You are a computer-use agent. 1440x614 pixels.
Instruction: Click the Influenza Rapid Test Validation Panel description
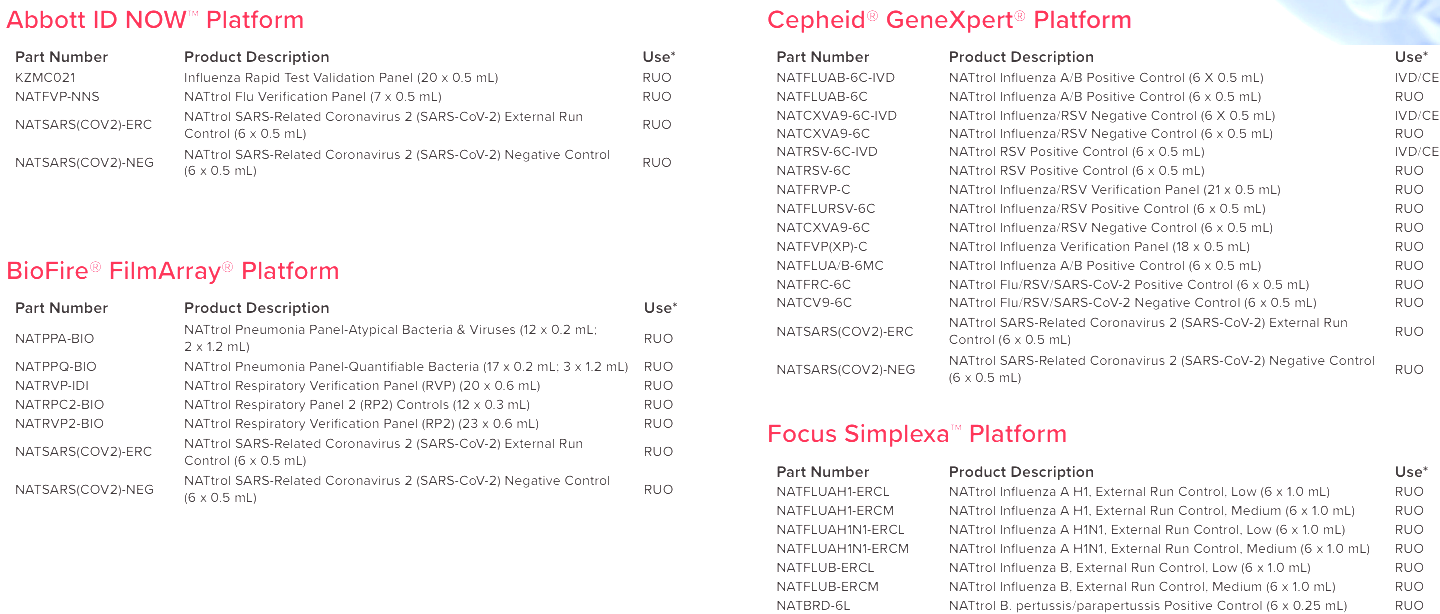click(340, 78)
